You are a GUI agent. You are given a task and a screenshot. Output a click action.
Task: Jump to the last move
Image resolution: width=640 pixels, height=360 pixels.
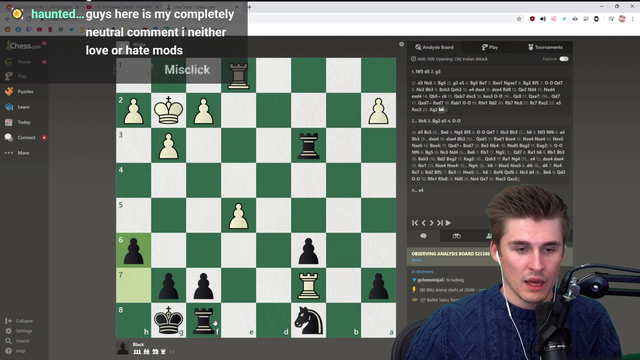tap(440, 223)
